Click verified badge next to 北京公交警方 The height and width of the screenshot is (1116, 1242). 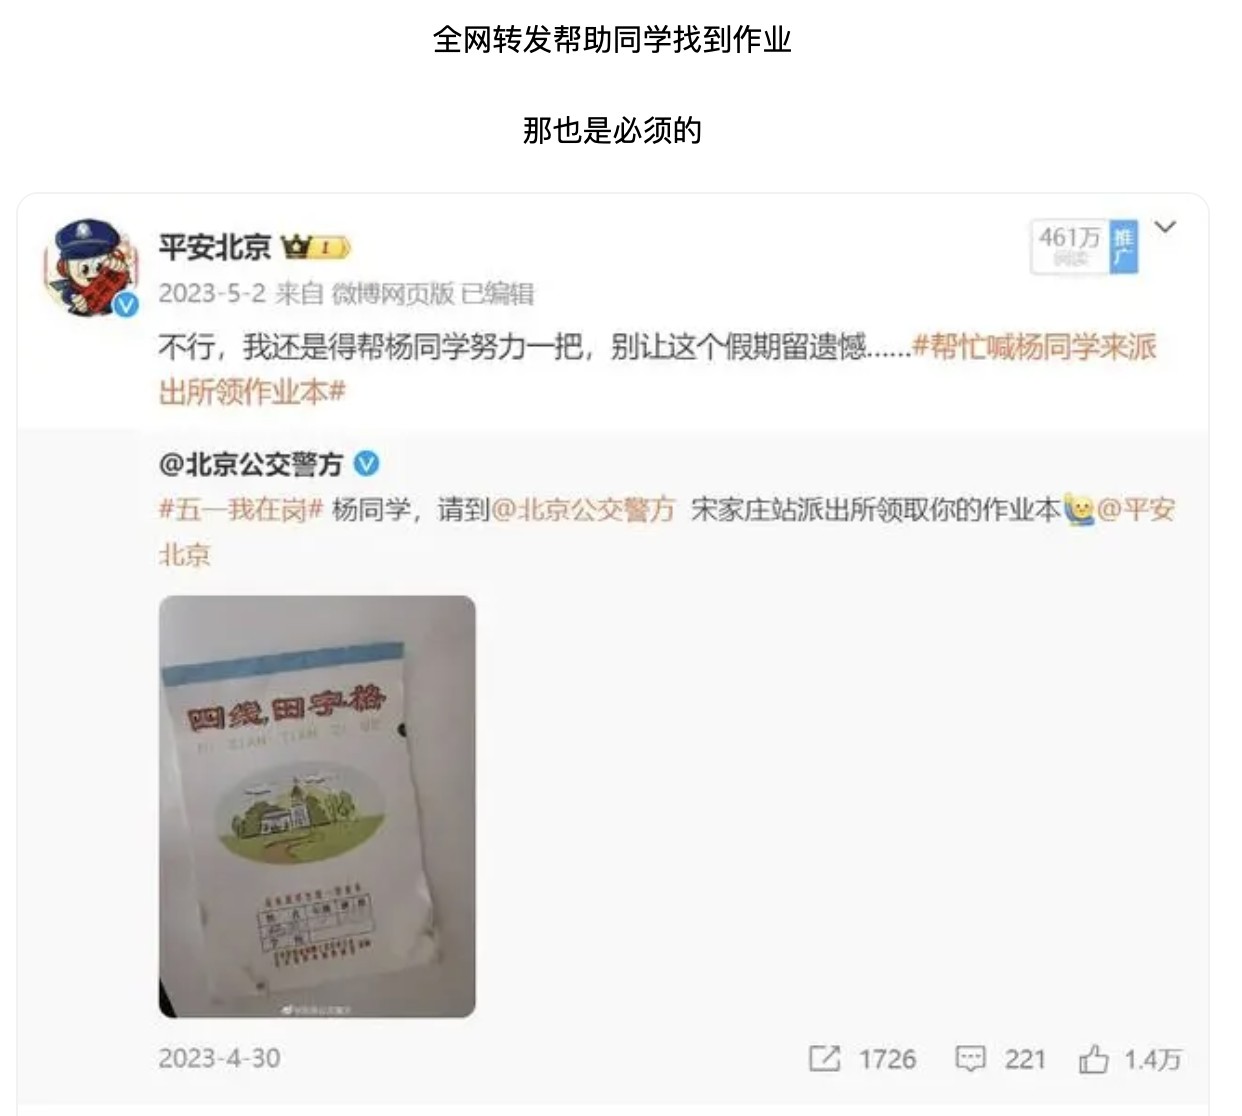367,463
